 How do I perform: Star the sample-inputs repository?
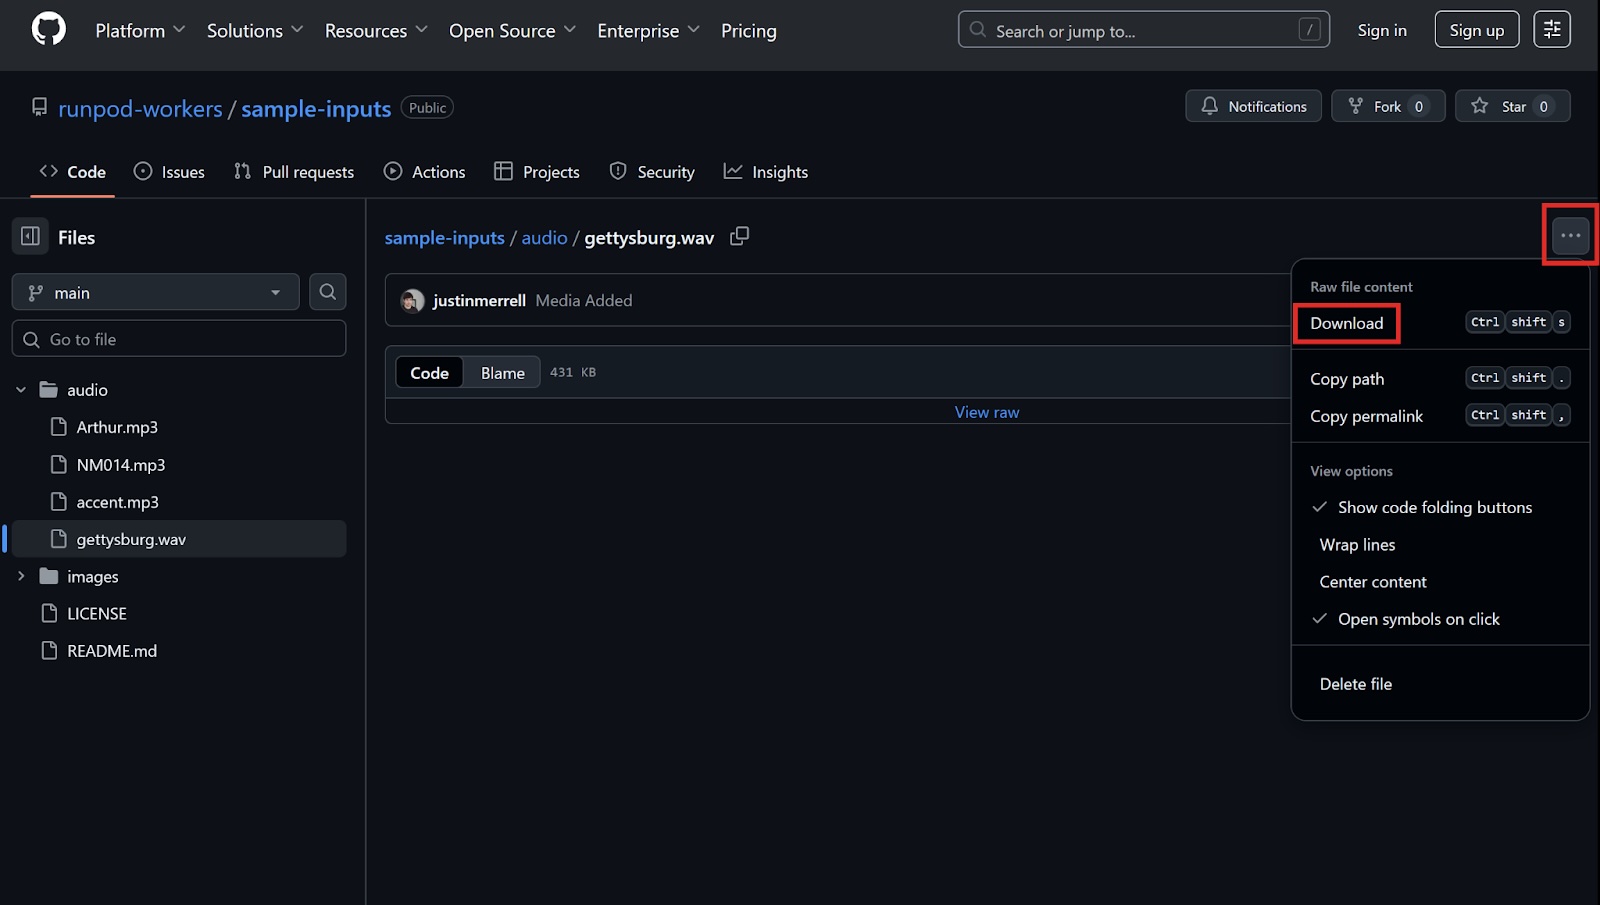(x=1512, y=106)
